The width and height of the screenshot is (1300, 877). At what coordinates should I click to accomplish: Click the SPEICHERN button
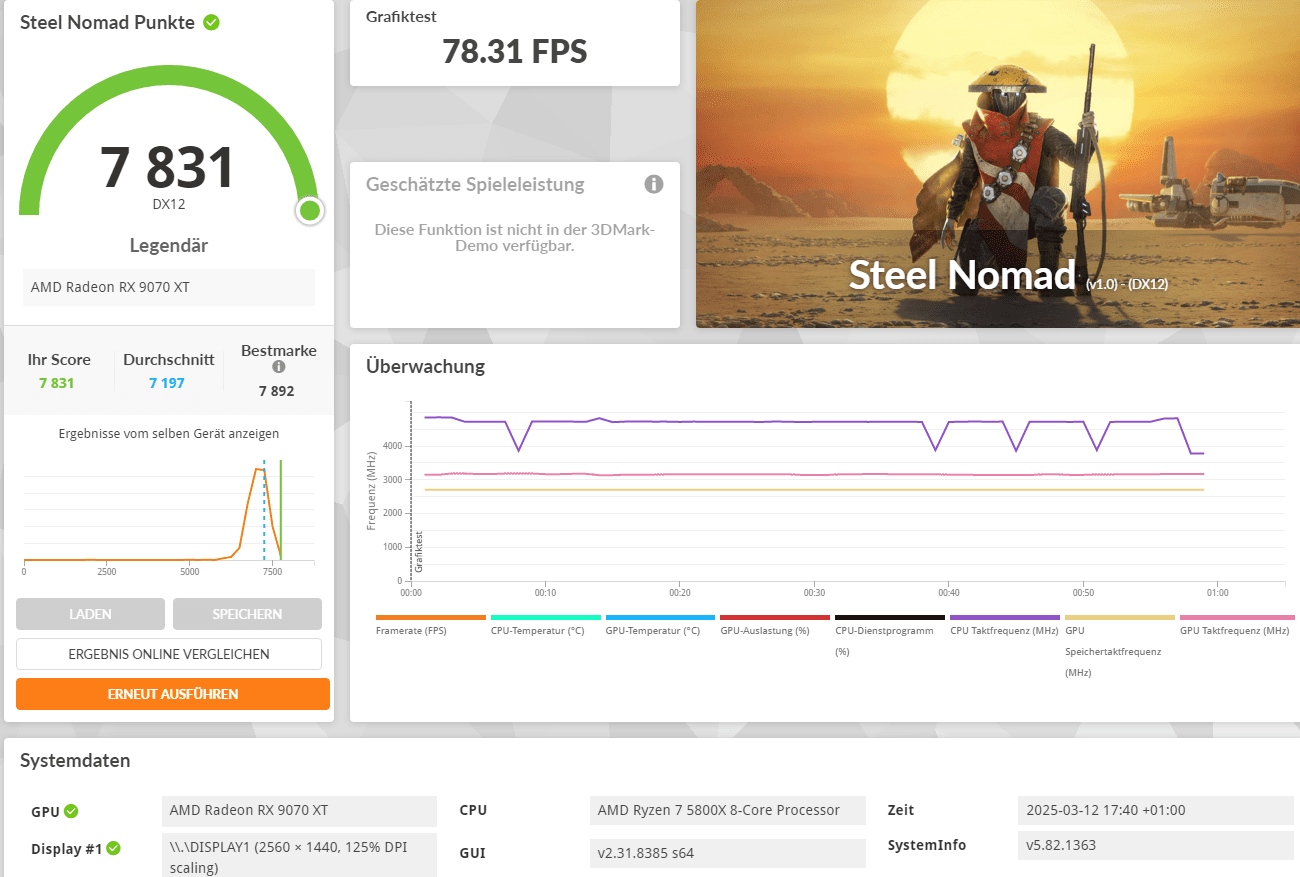click(x=247, y=614)
